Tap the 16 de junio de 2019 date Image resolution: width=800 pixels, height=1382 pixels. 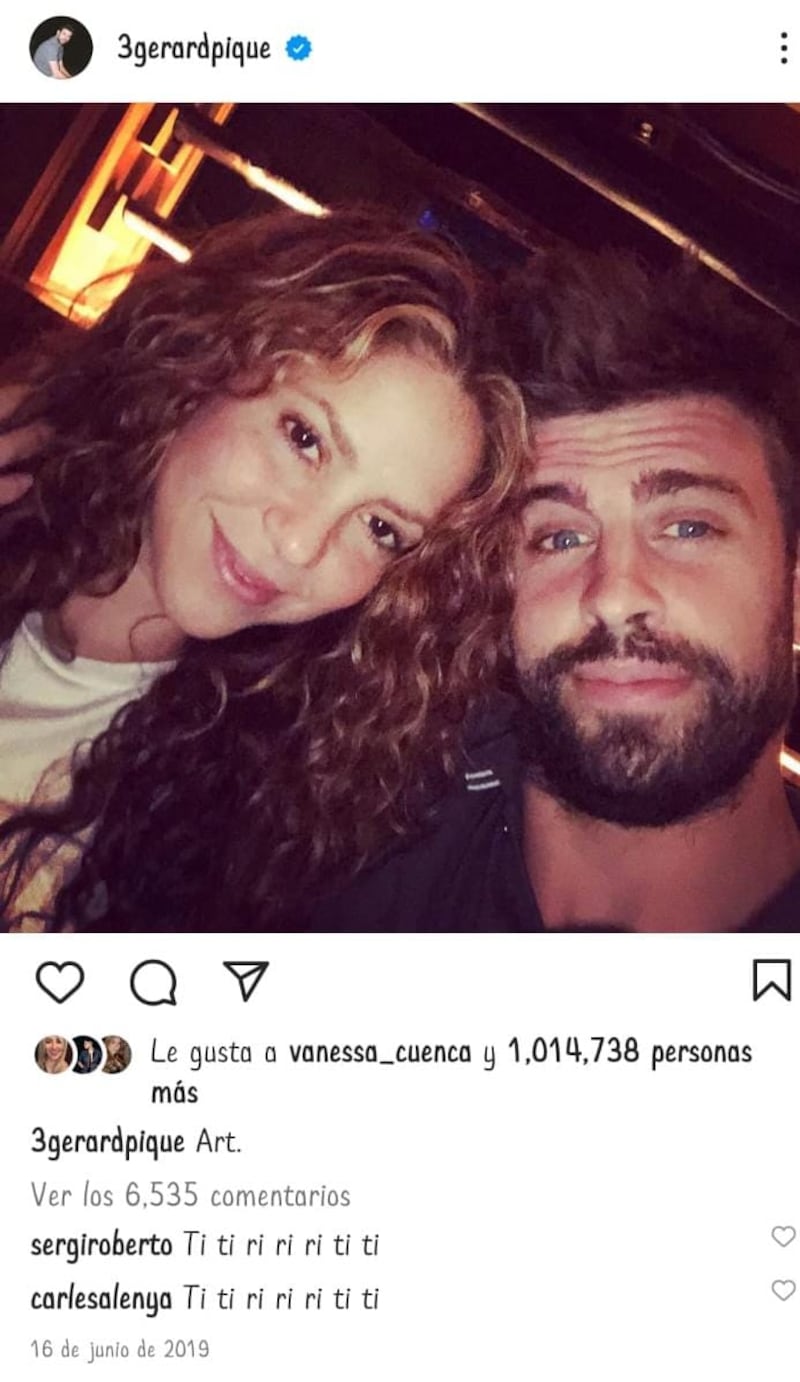pyautogui.click(x=120, y=1349)
